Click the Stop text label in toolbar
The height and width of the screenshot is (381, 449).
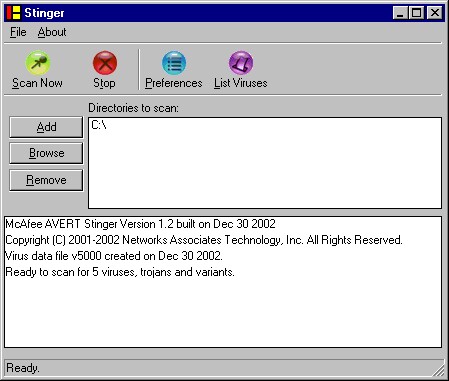tap(104, 83)
